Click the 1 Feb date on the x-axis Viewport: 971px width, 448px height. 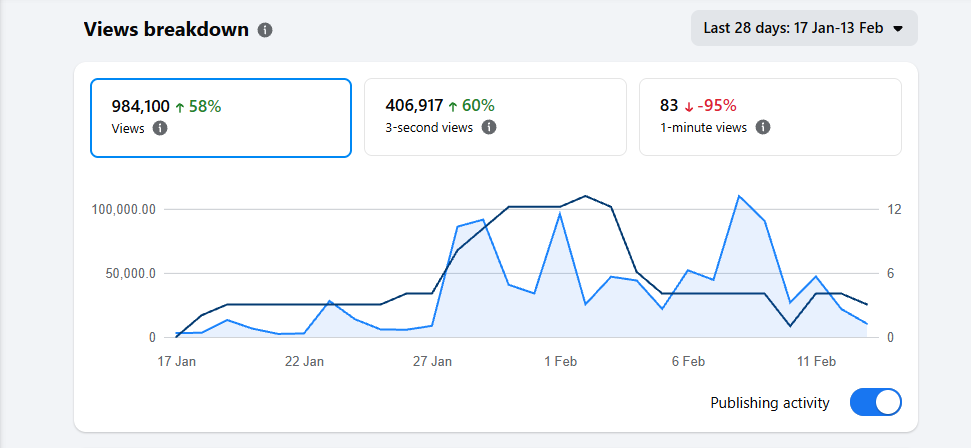coord(560,361)
